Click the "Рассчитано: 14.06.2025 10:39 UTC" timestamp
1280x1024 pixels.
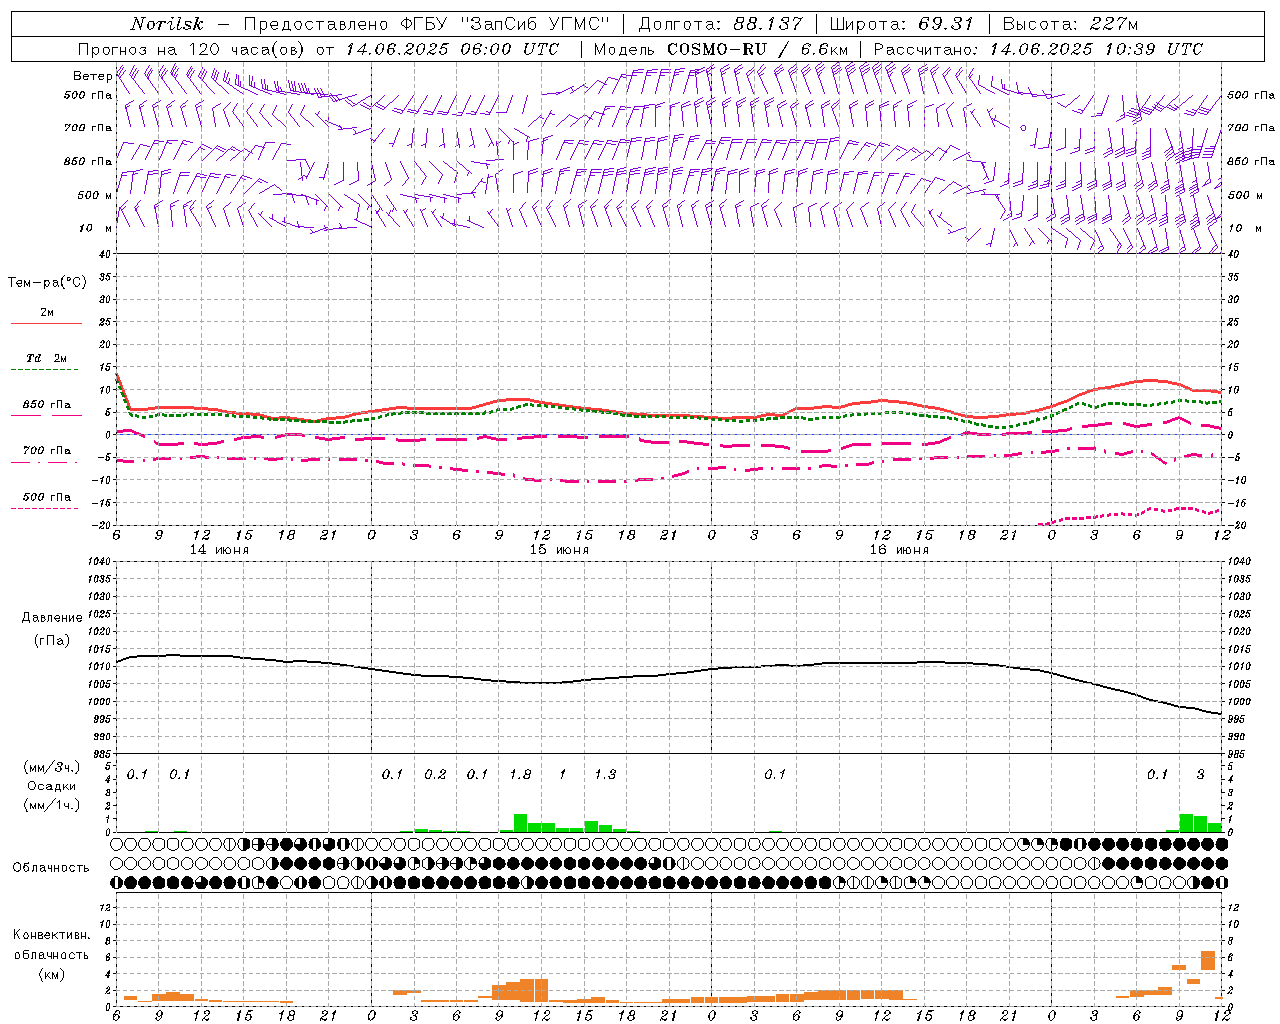pos(1038,49)
